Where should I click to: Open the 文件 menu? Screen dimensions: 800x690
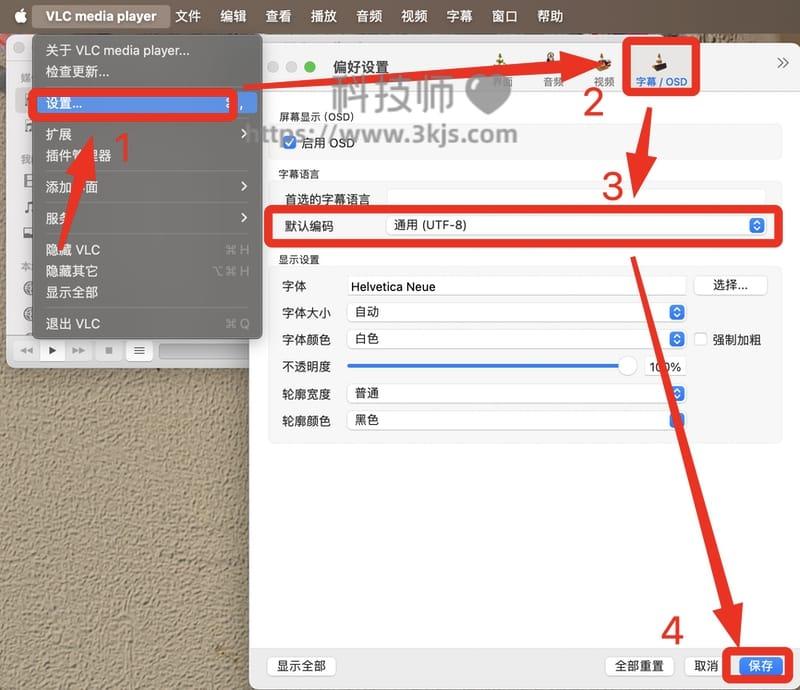188,16
